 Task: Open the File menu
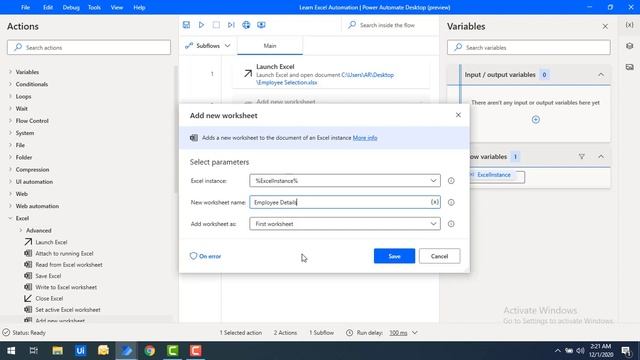coord(25,7)
